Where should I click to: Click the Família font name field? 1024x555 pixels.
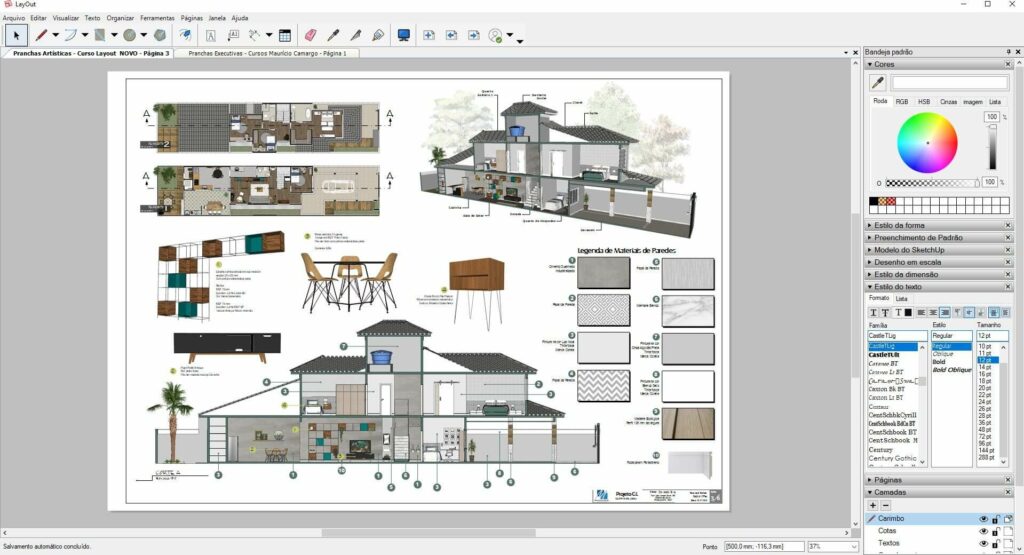[897, 336]
